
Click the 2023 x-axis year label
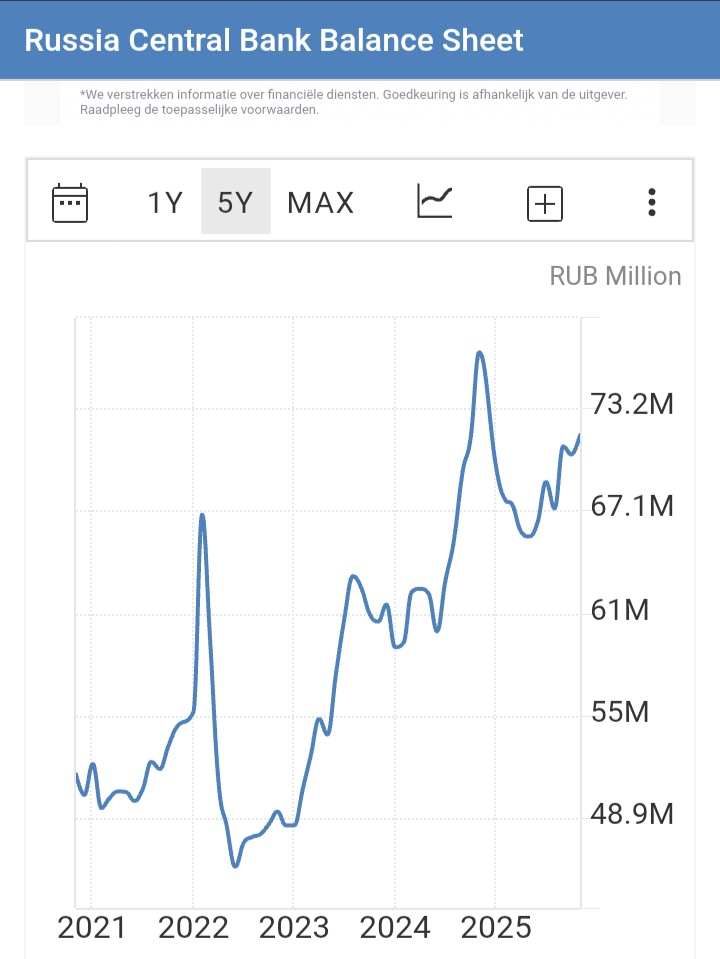coord(294,928)
